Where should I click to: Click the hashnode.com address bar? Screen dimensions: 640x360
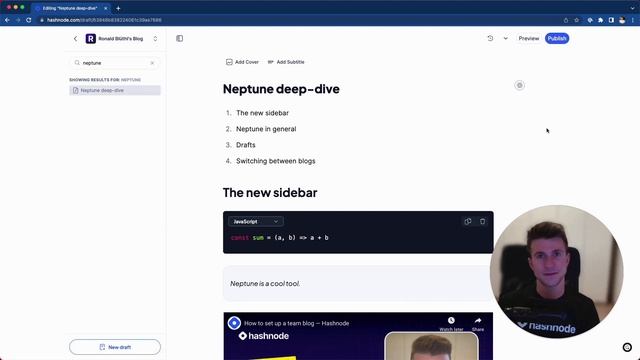click(x=300, y=20)
